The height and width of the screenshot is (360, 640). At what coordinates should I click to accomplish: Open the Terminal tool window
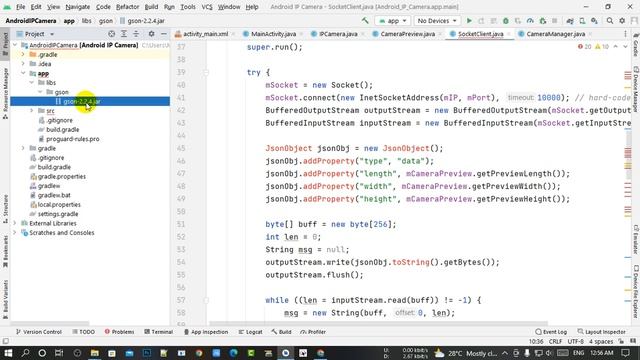(x=159, y=332)
